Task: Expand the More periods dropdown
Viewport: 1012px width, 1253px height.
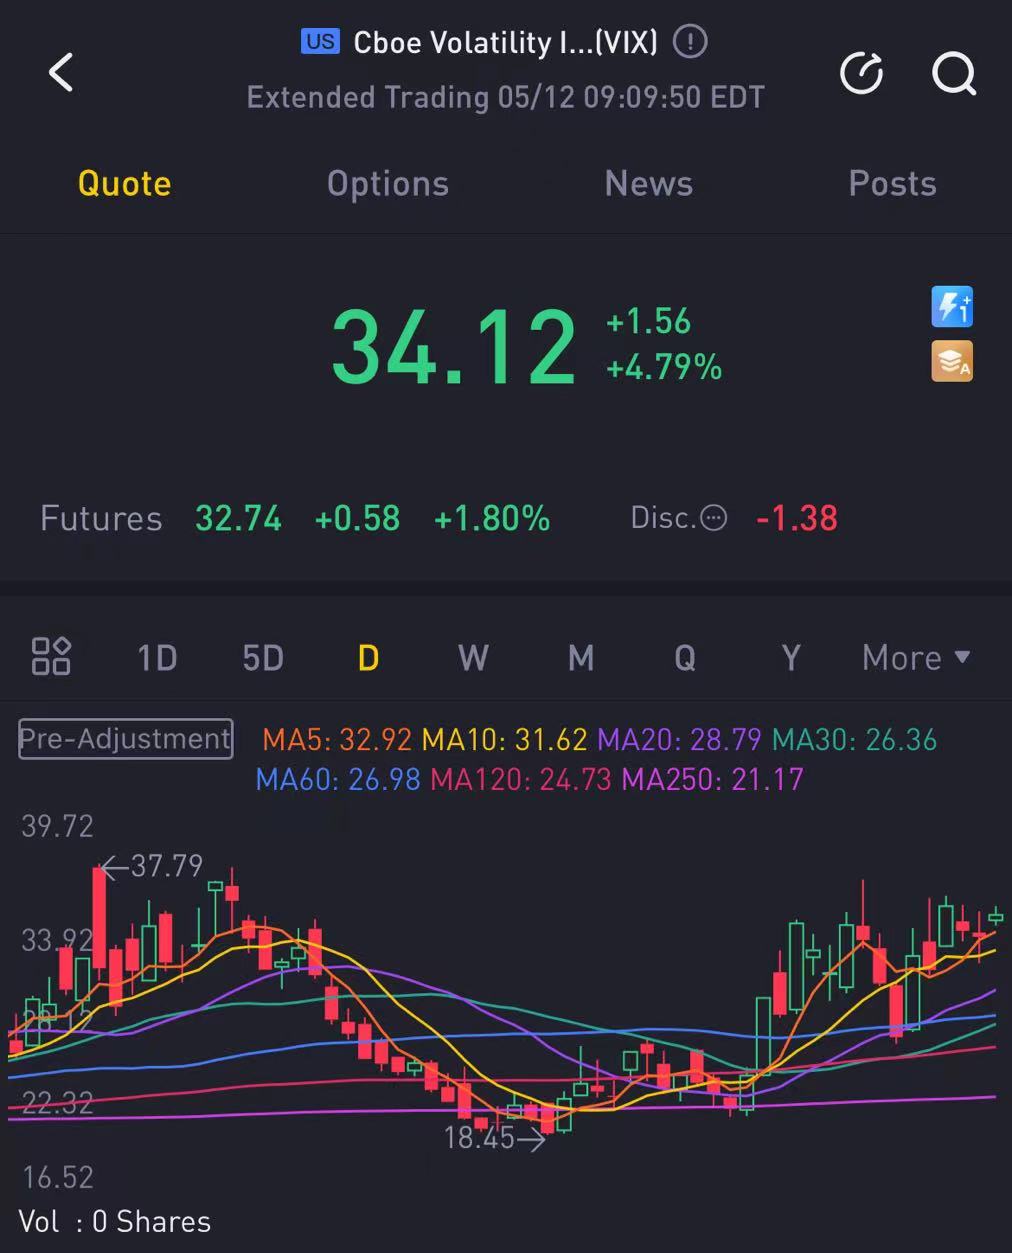Action: tap(916, 658)
